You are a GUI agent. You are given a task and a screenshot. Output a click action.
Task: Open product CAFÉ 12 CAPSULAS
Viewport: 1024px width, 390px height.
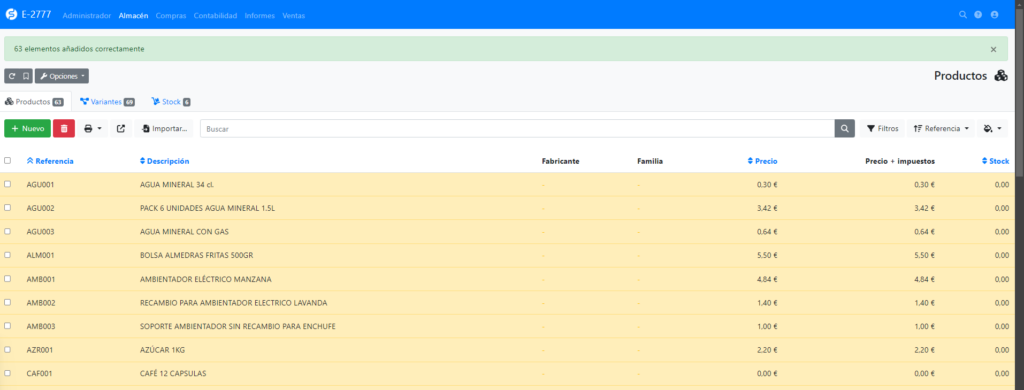coord(173,374)
